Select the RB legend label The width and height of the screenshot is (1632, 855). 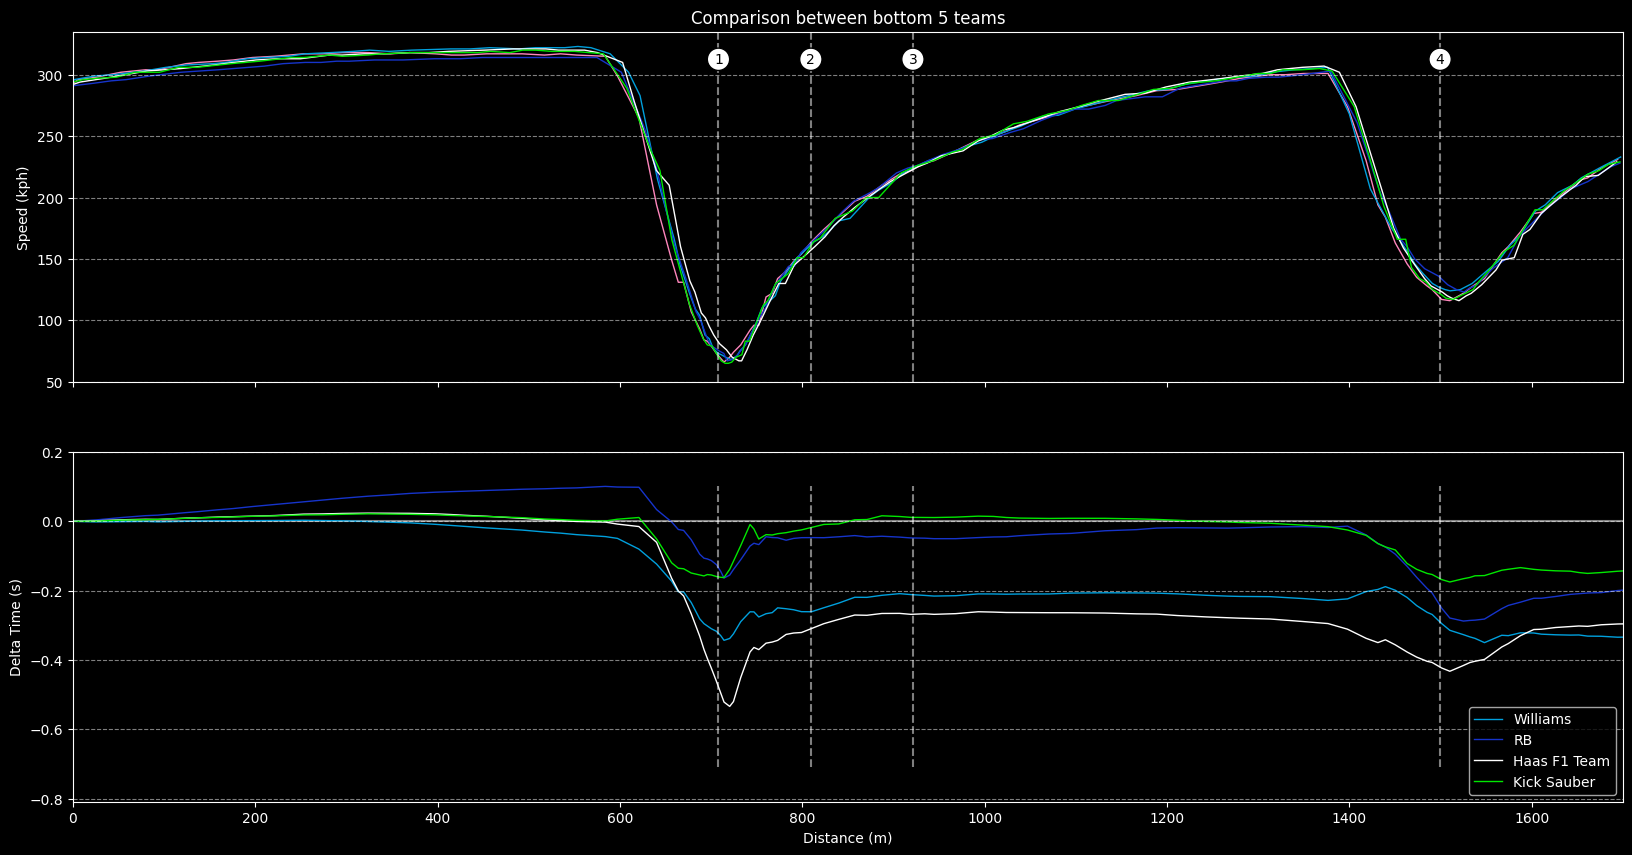point(1523,740)
